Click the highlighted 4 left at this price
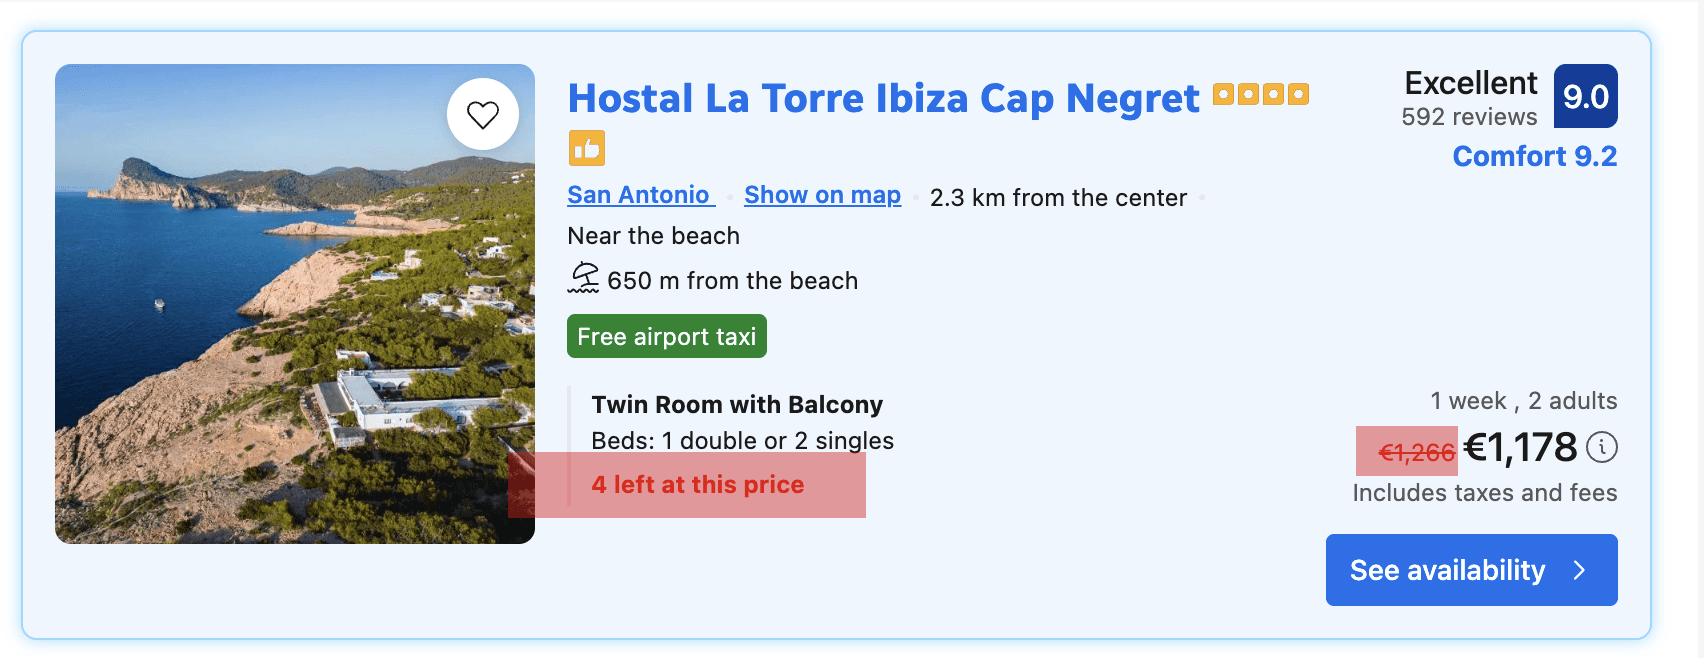This screenshot has width=1704, height=658. (x=698, y=484)
